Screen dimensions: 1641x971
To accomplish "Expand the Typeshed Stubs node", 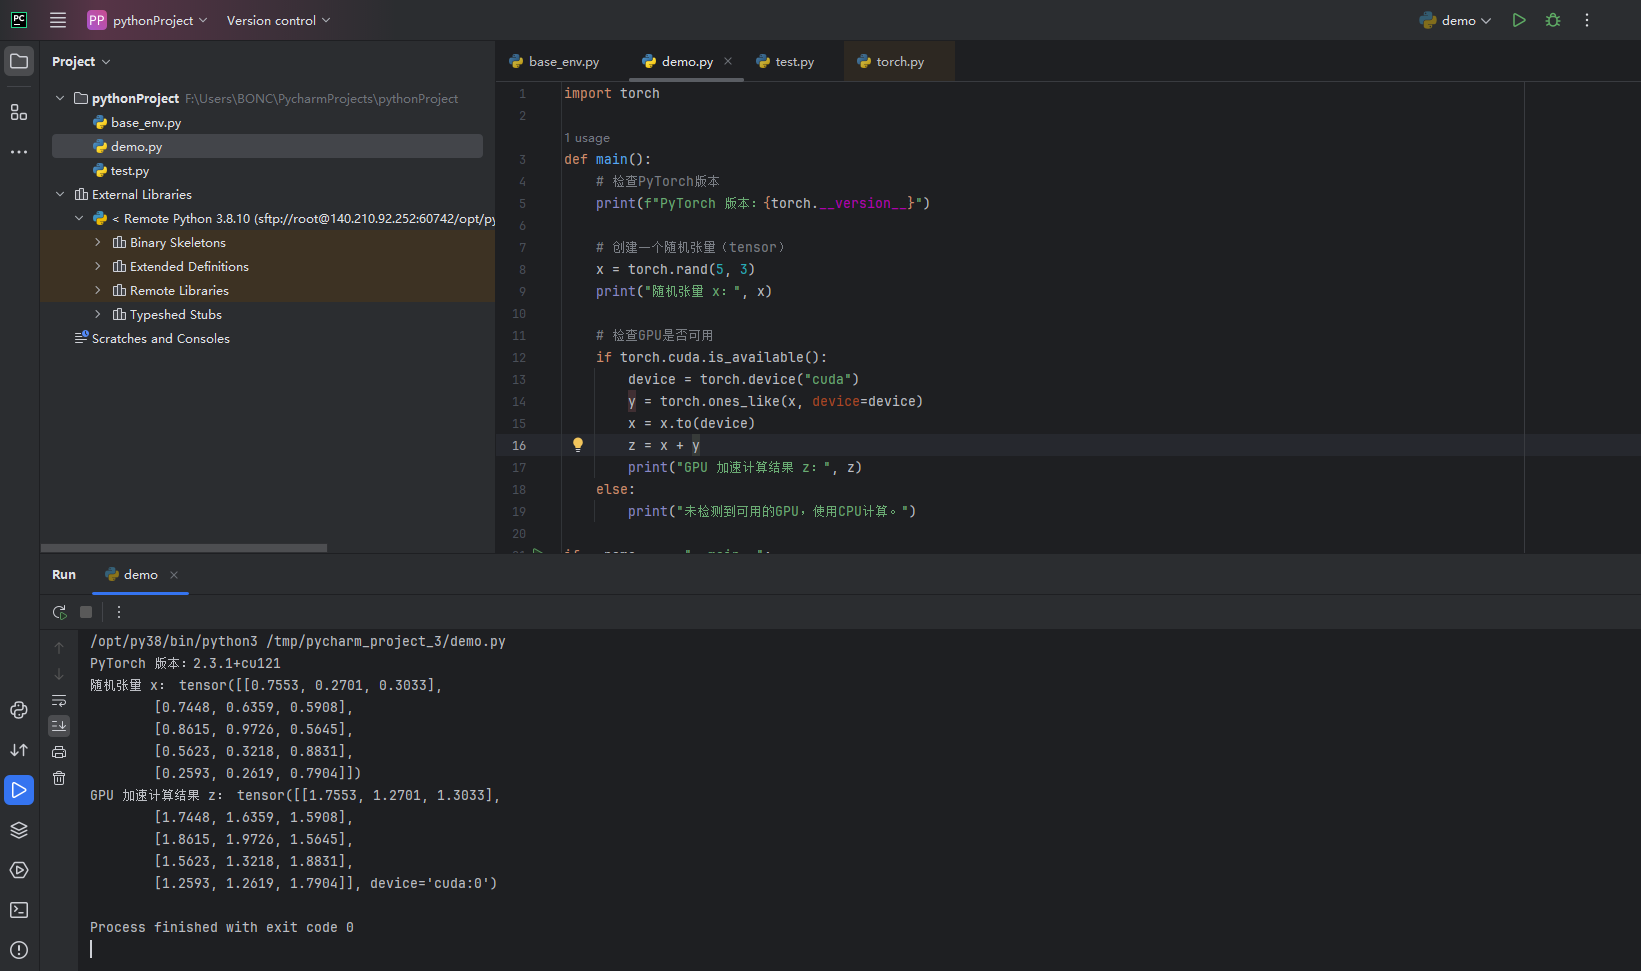I will click(98, 314).
